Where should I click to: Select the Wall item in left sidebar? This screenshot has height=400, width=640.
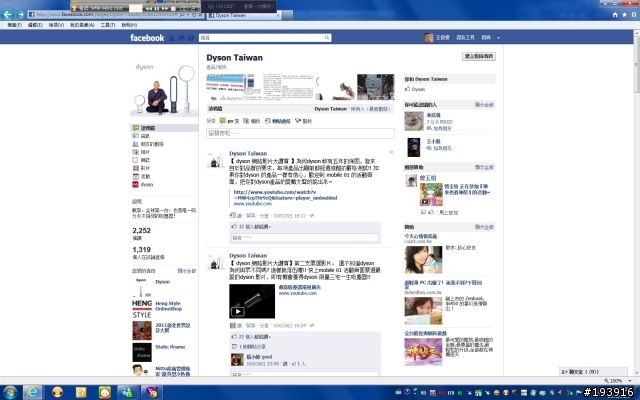coord(164,128)
